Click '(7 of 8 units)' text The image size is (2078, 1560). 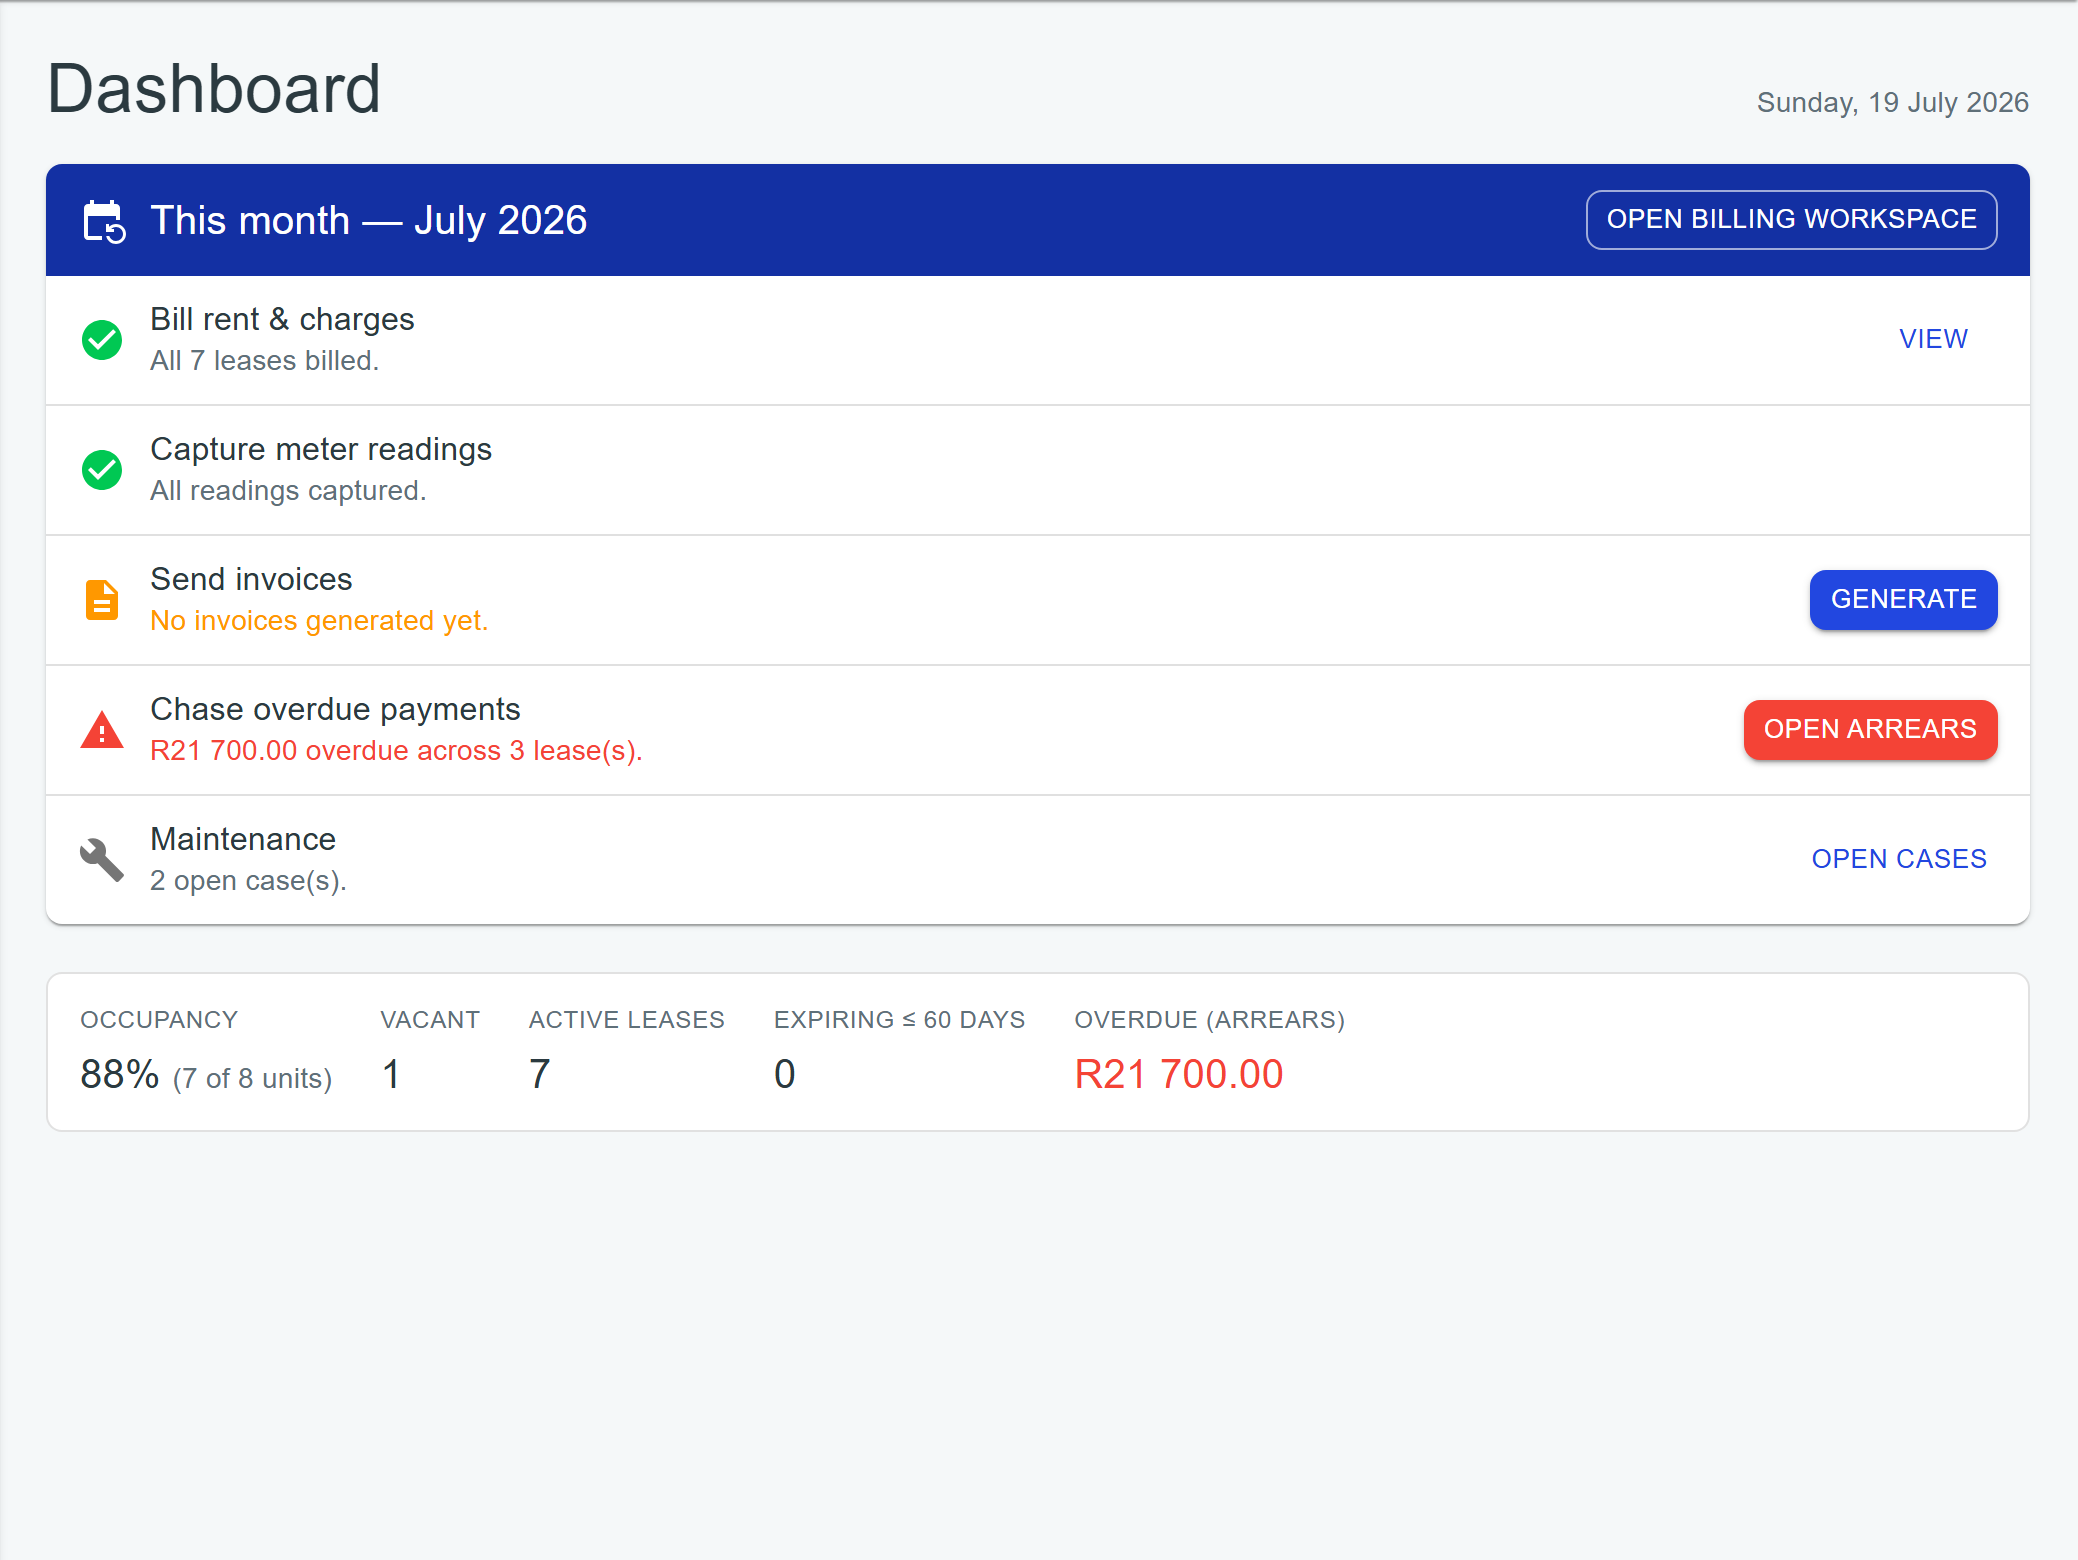(x=252, y=1079)
